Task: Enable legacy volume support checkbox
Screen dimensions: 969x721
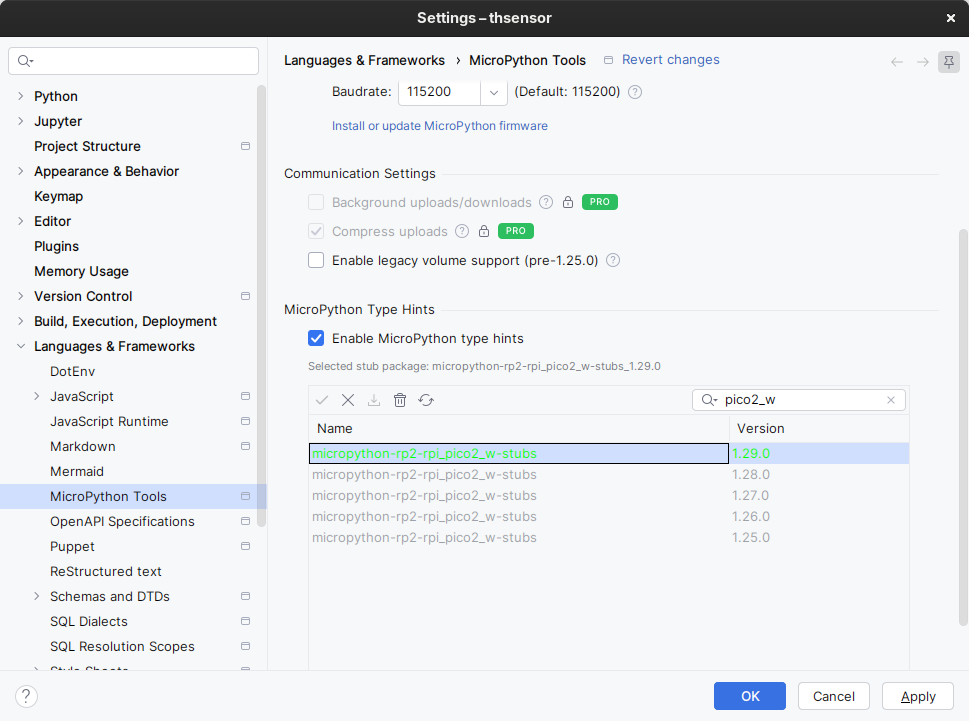Action: (x=316, y=260)
